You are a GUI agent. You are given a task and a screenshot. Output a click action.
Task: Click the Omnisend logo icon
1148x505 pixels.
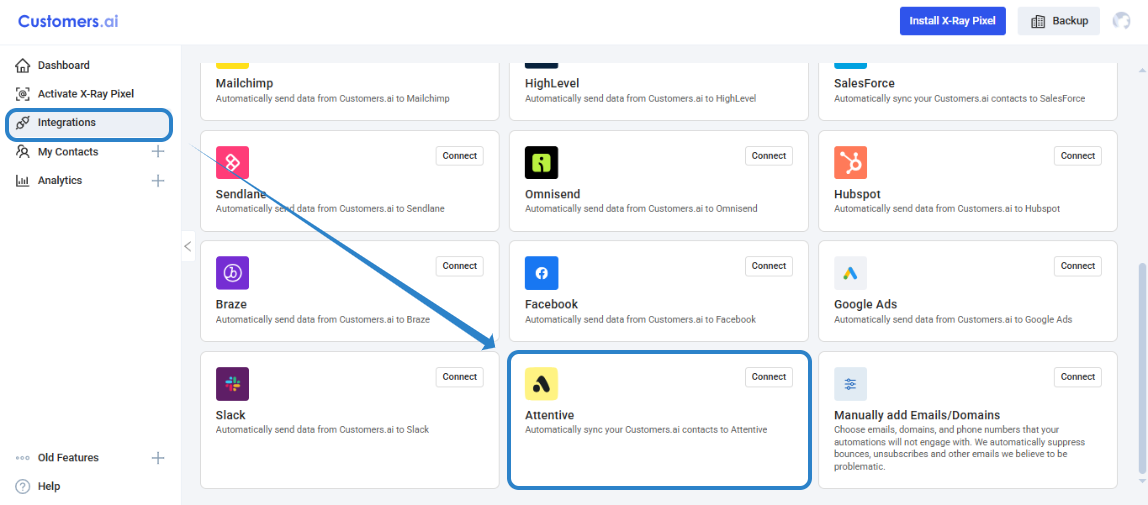coord(541,162)
